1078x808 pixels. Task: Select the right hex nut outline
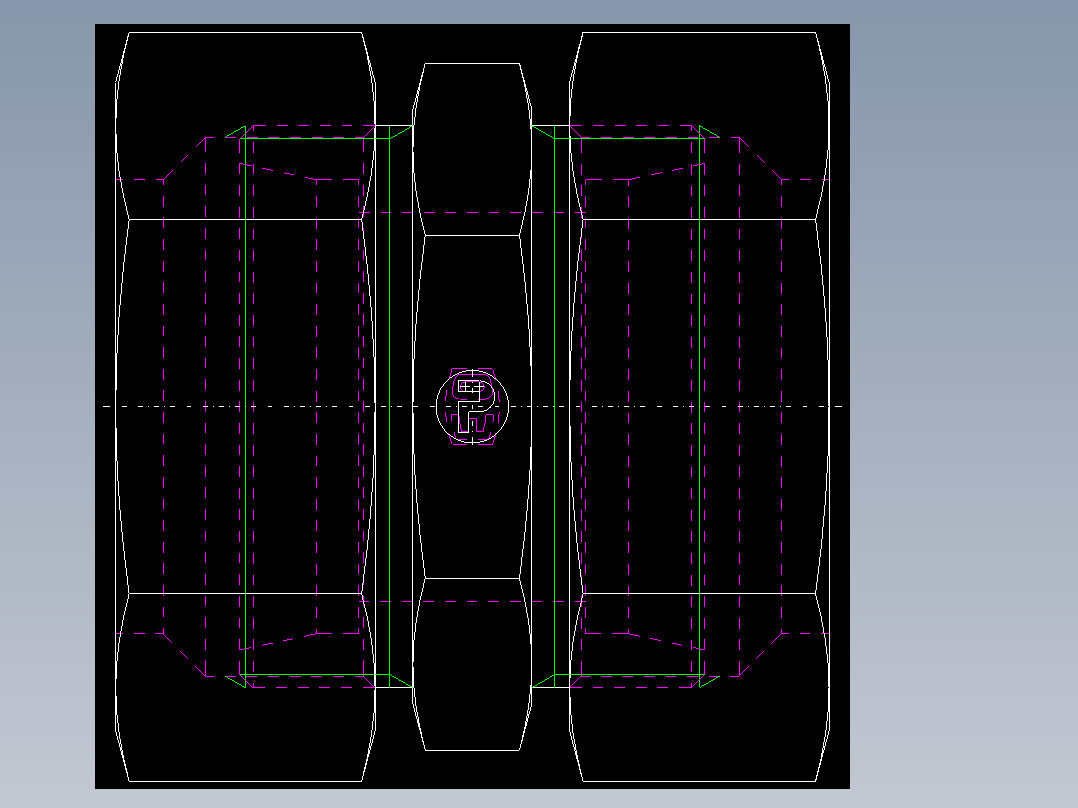pyautogui.click(x=699, y=406)
